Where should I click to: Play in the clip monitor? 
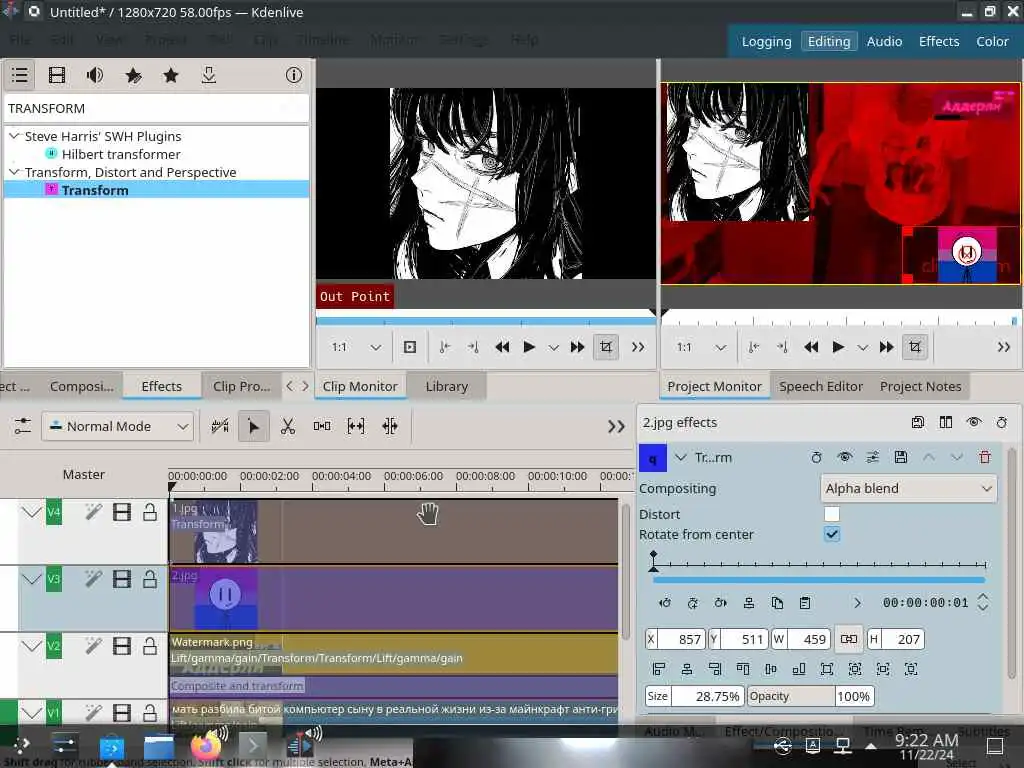tap(530, 347)
